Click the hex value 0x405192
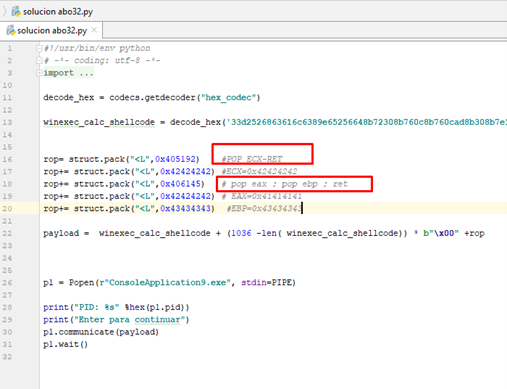The image size is (507, 389). pyautogui.click(x=175, y=159)
